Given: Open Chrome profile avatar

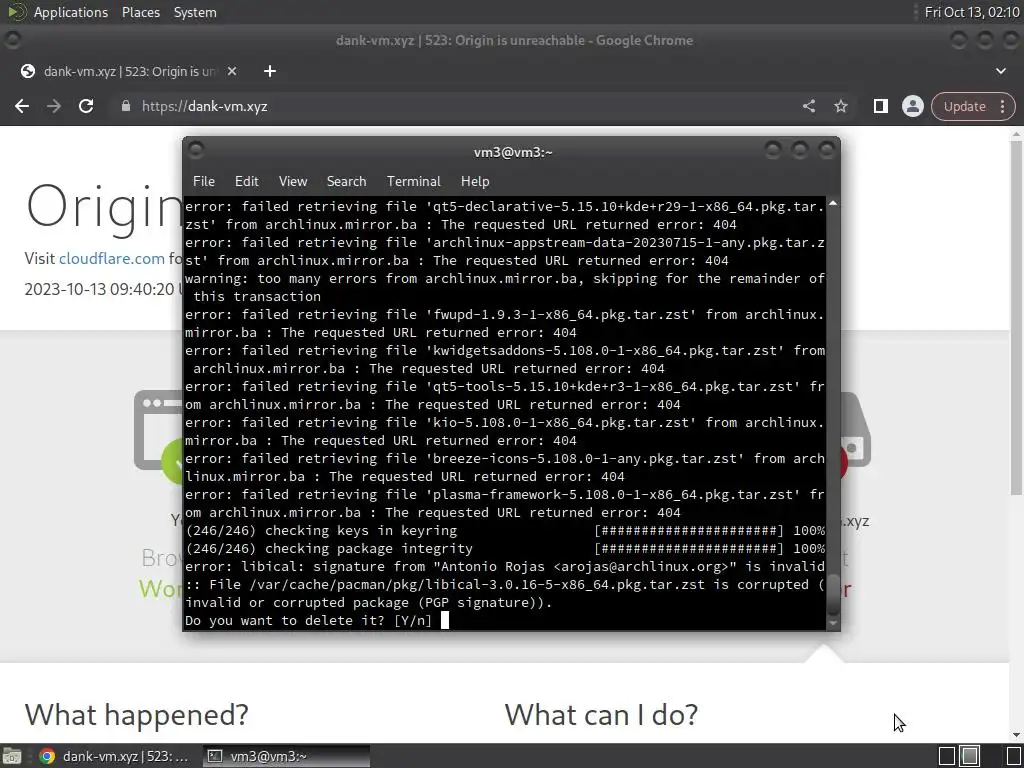Looking at the screenshot, I should (x=912, y=106).
